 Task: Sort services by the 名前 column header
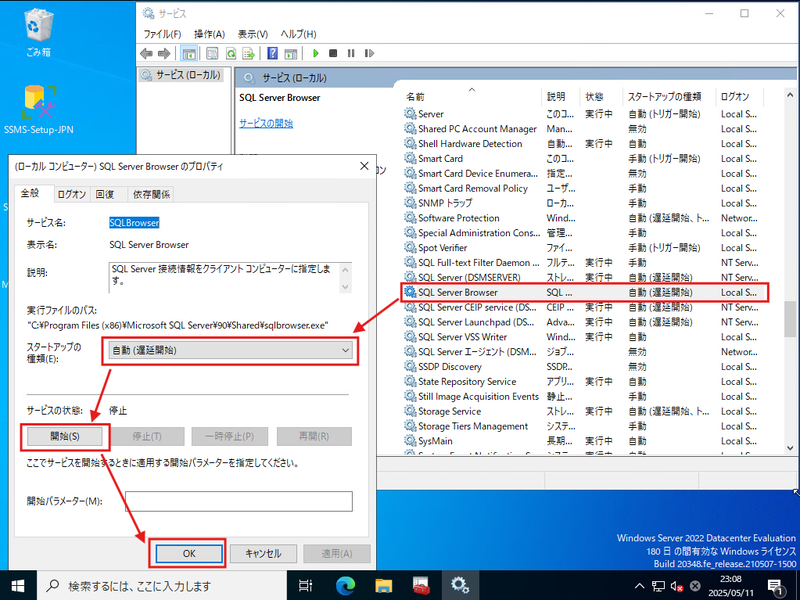472,96
